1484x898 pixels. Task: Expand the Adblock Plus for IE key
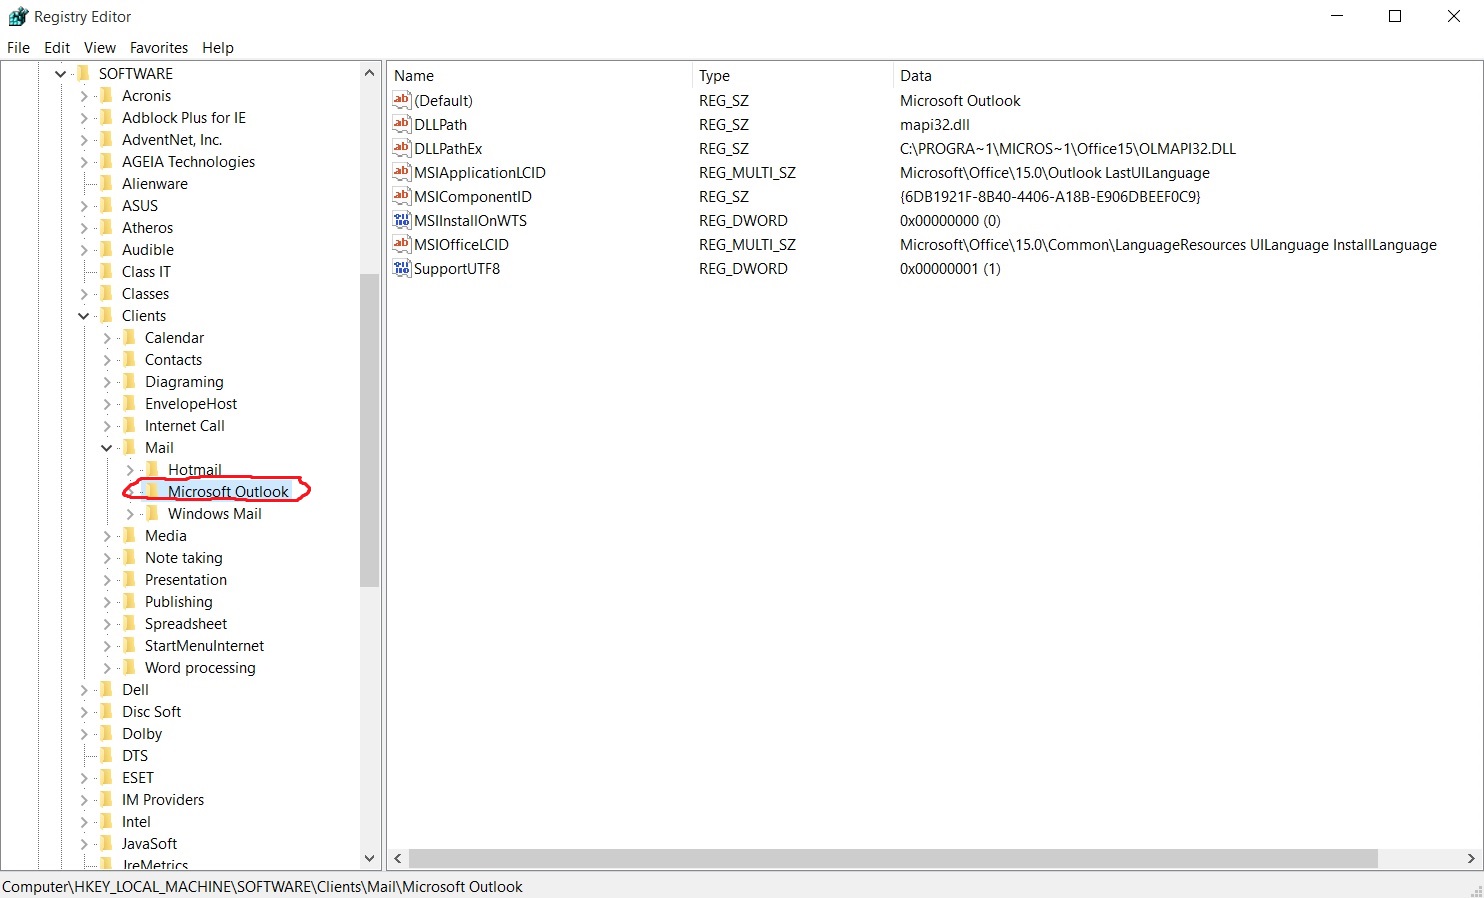point(84,118)
